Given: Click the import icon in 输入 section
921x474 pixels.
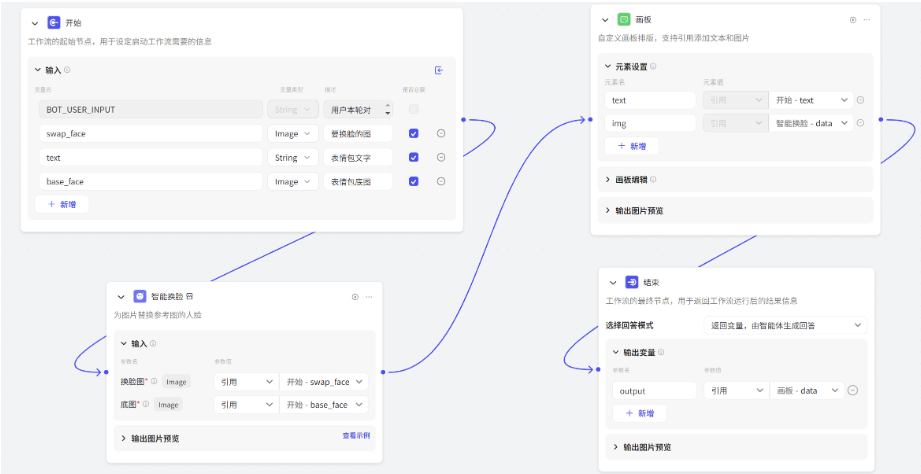Looking at the screenshot, I should (439, 70).
